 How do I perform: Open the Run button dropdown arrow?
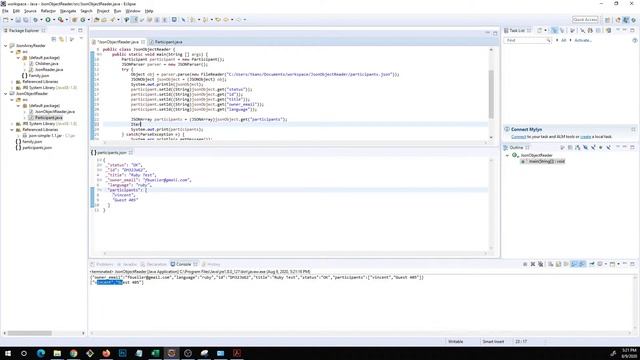pyautogui.click(x=53, y=20)
